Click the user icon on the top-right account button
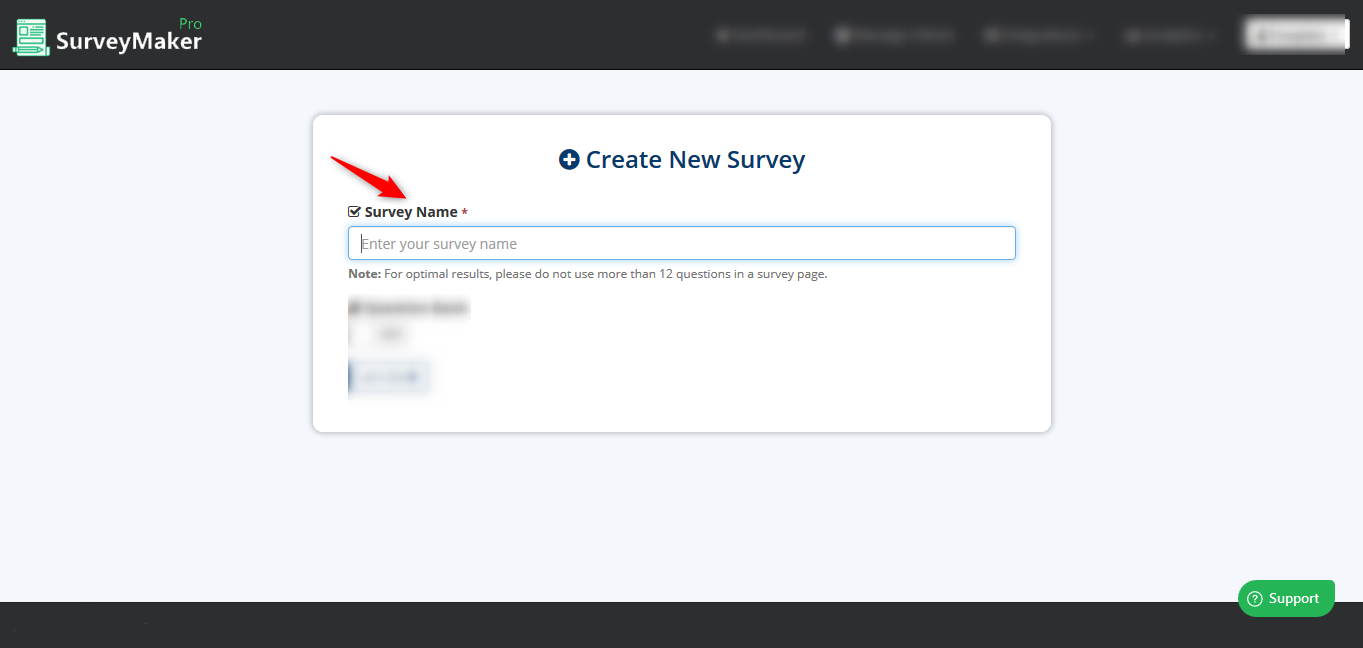Viewport: 1363px width, 648px height. point(1262,33)
